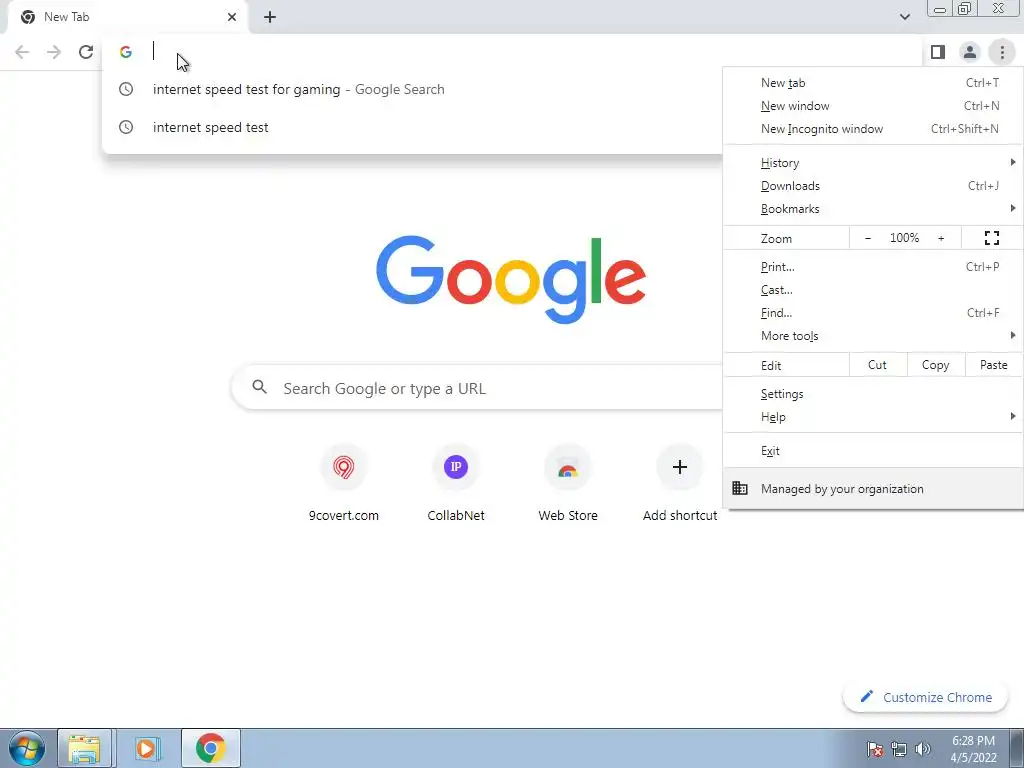Click Copy in the Edit row
The image size is (1024, 768).
point(935,365)
